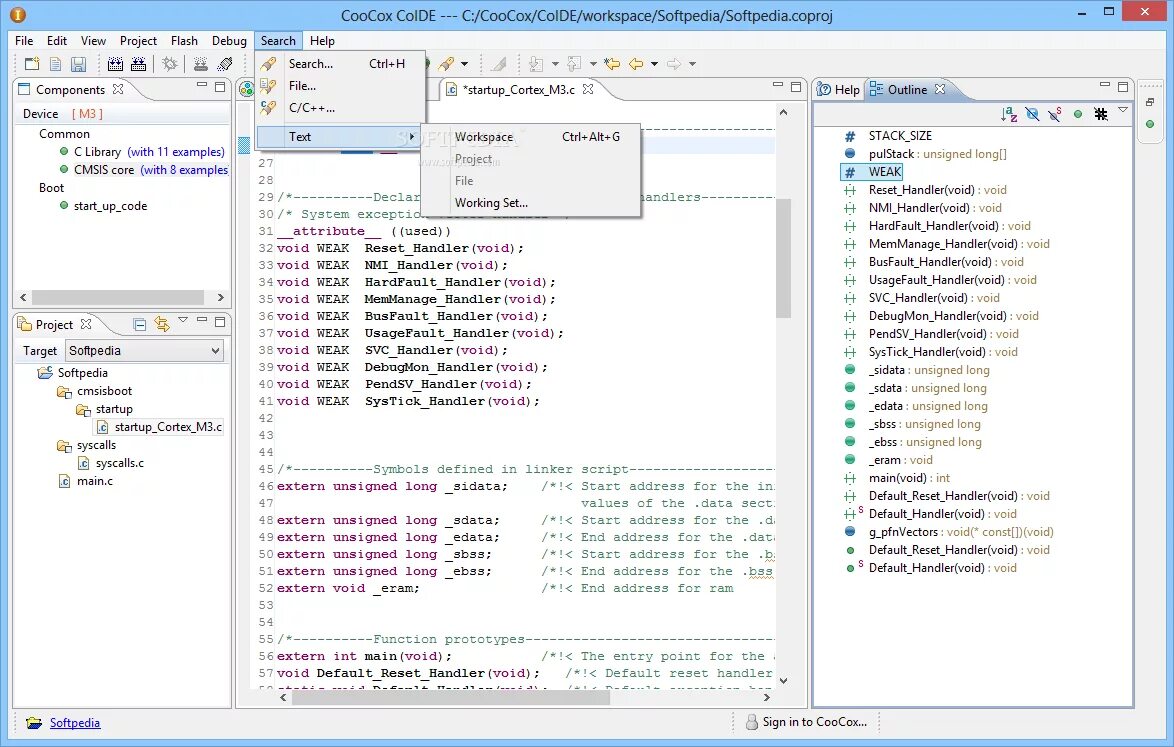Image resolution: width=1174 pixels, height=747 pixels.
Task: Click the folder icon in status bar
Action: (x=34, y=722)
